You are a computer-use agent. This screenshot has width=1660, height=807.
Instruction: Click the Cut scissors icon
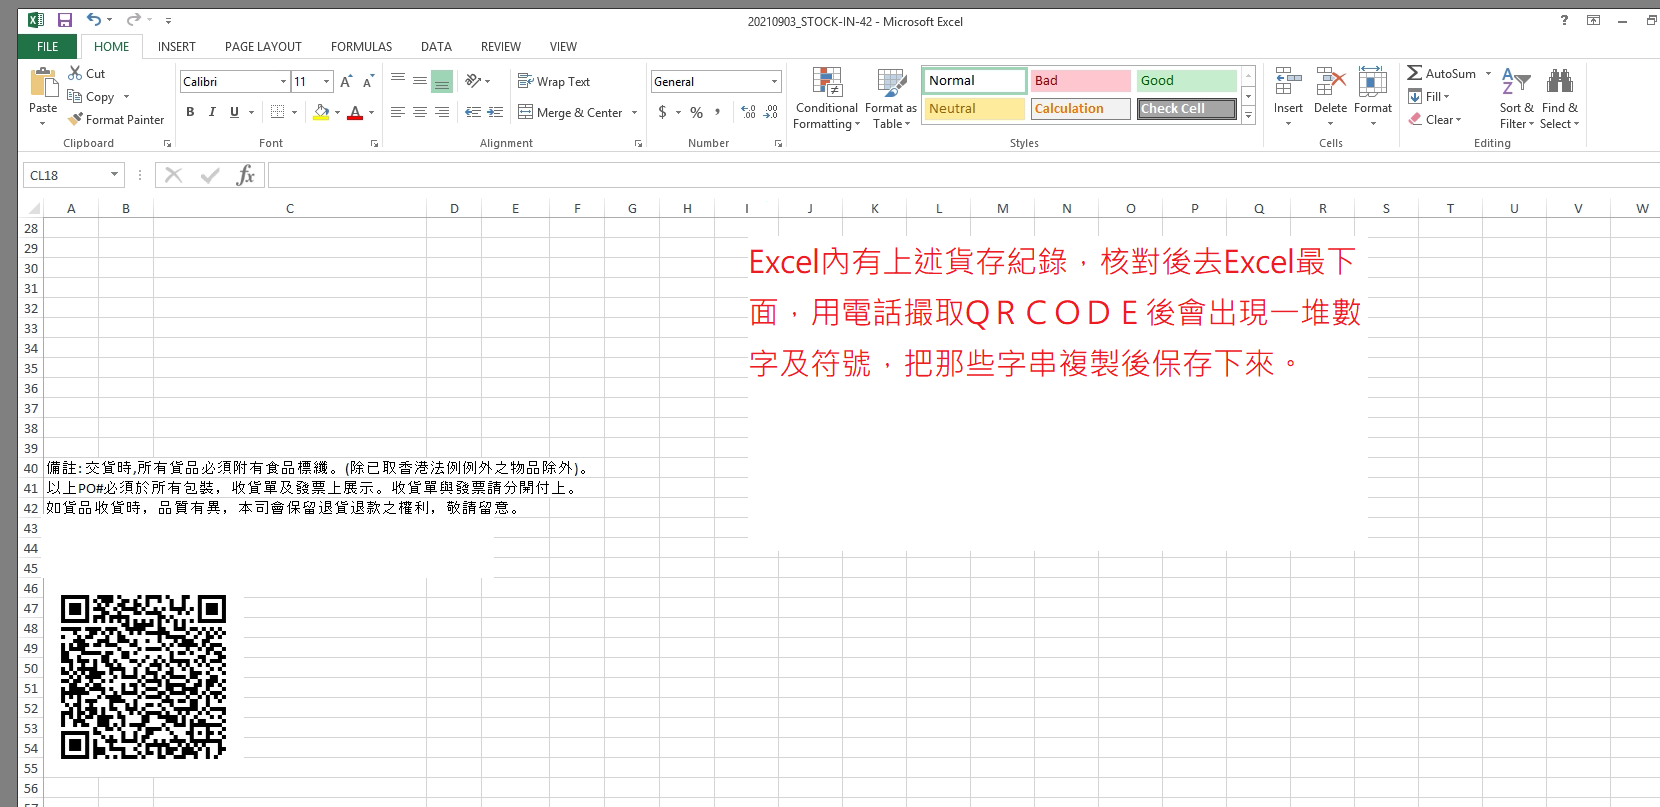(75, 73)
